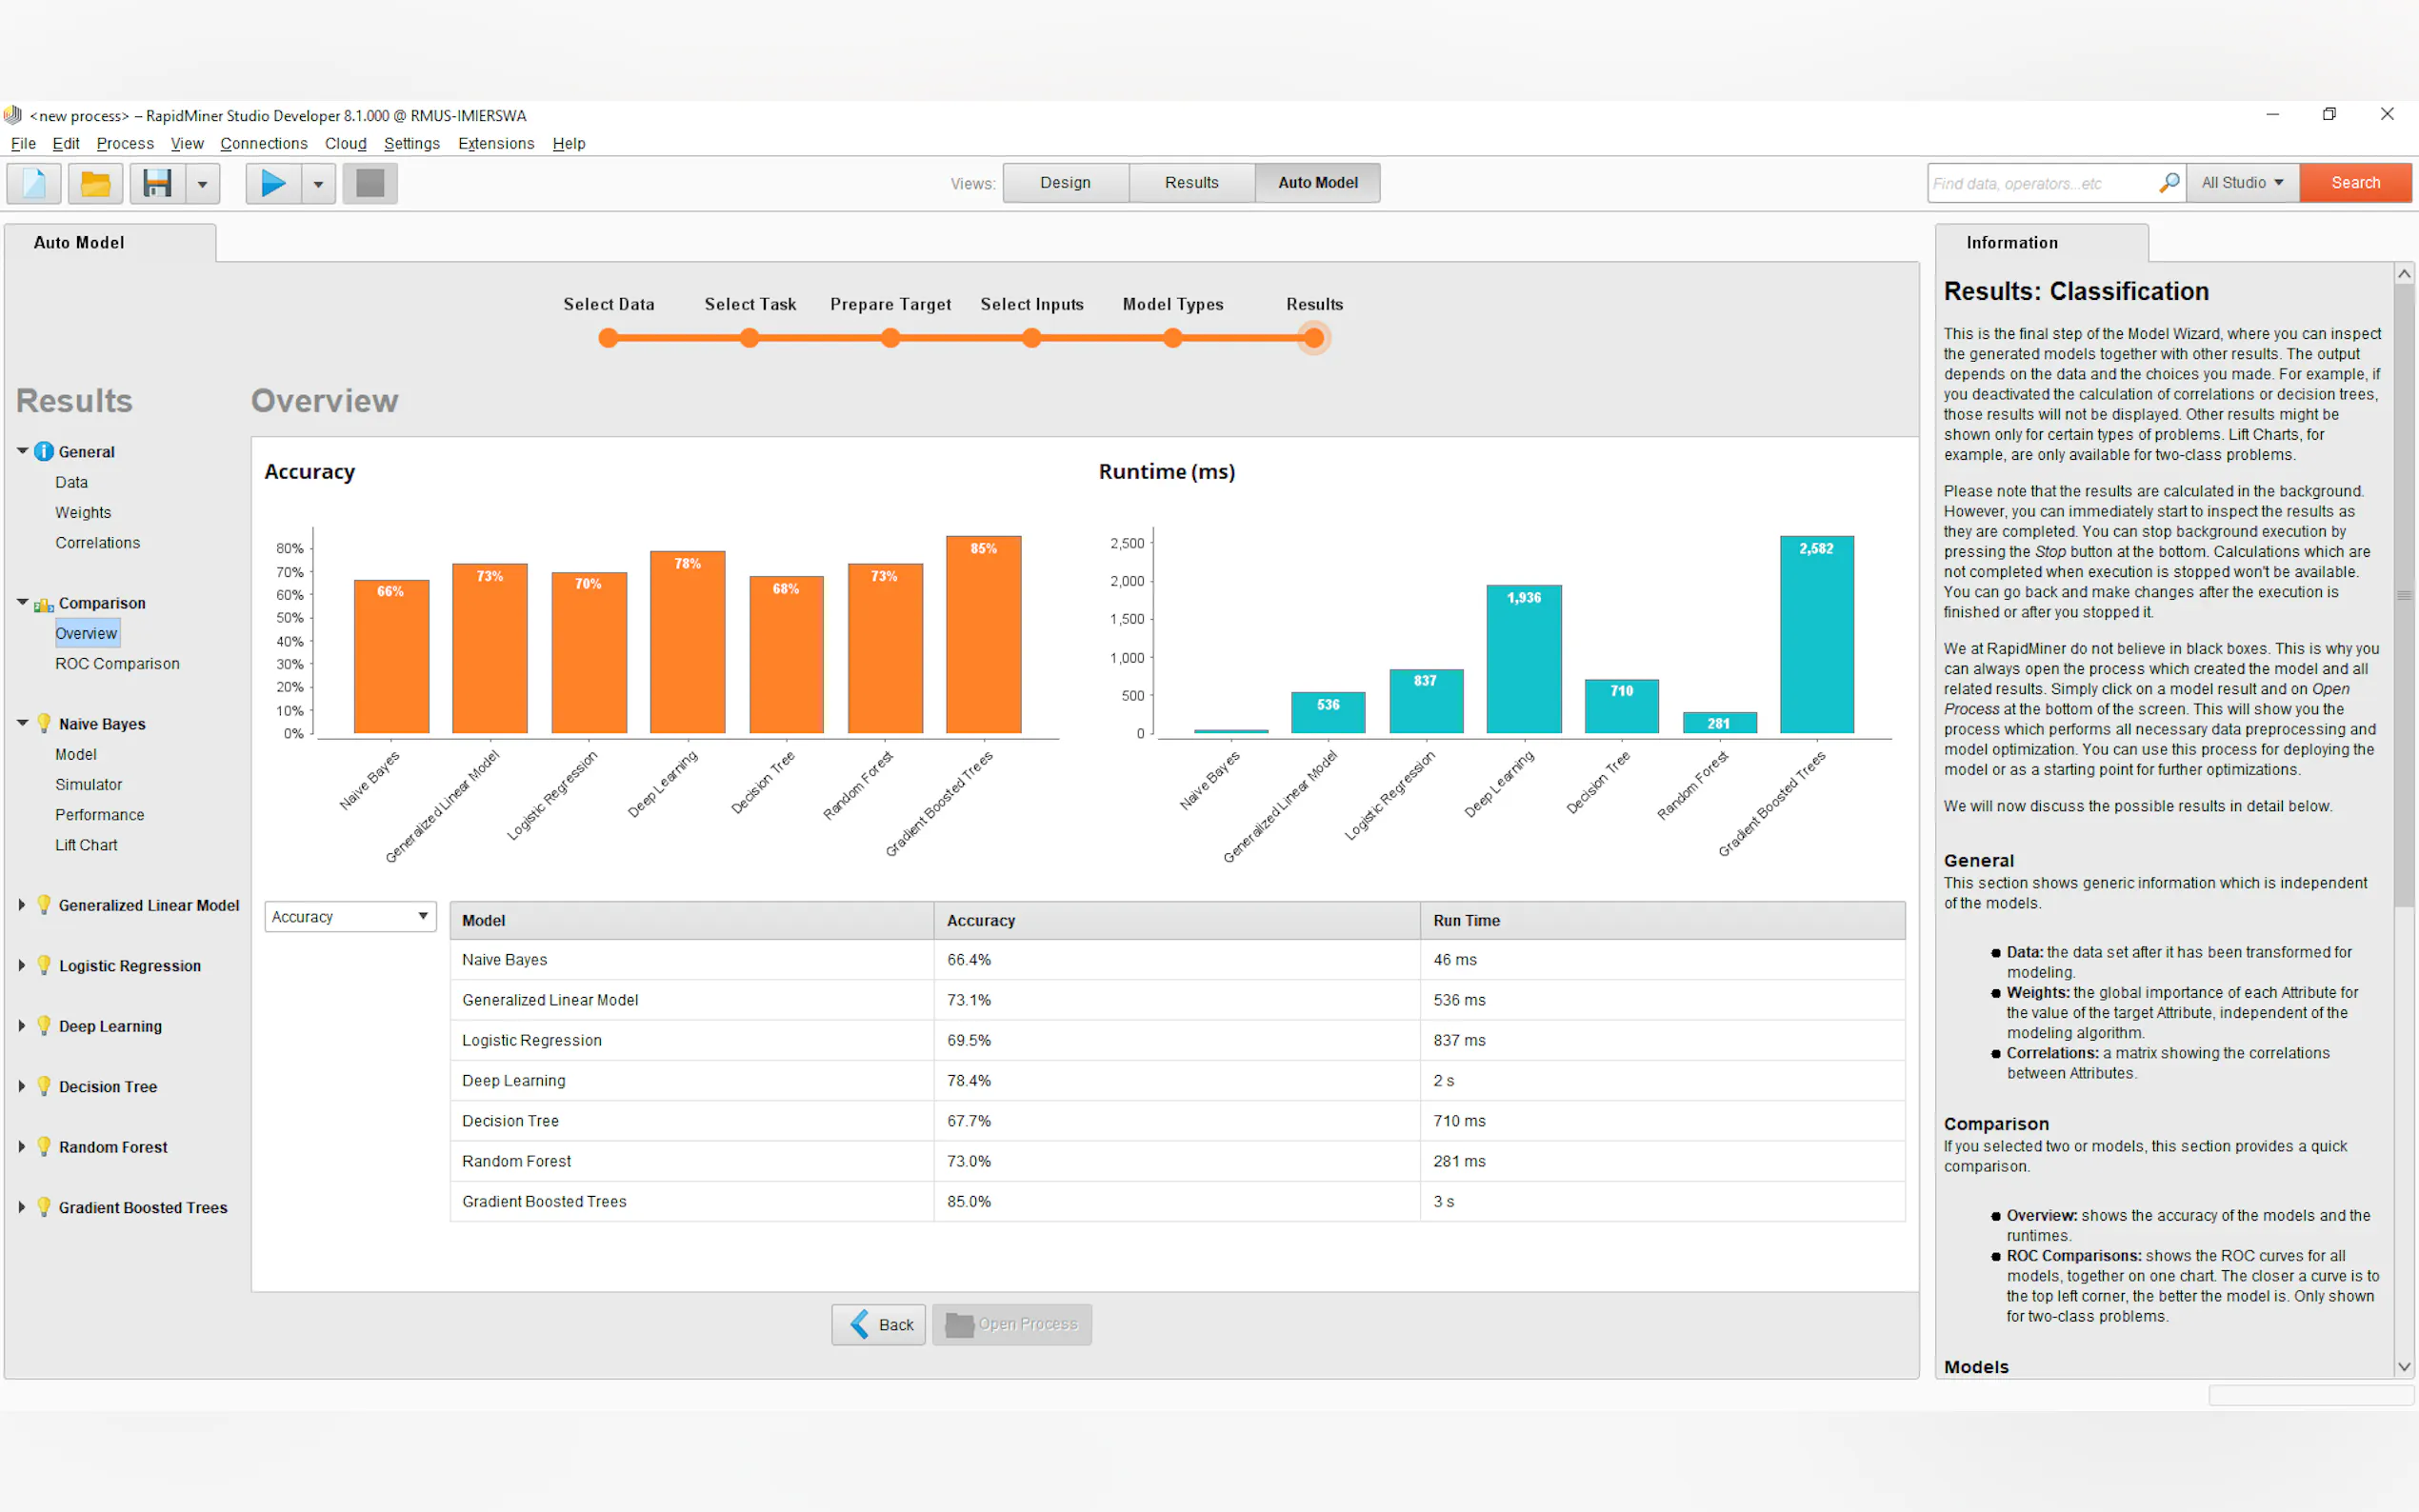Select Data under General
Image resolution: width=2419 pixels, height=1512 pixels.
pyautogui.click(x=72, y=482)
